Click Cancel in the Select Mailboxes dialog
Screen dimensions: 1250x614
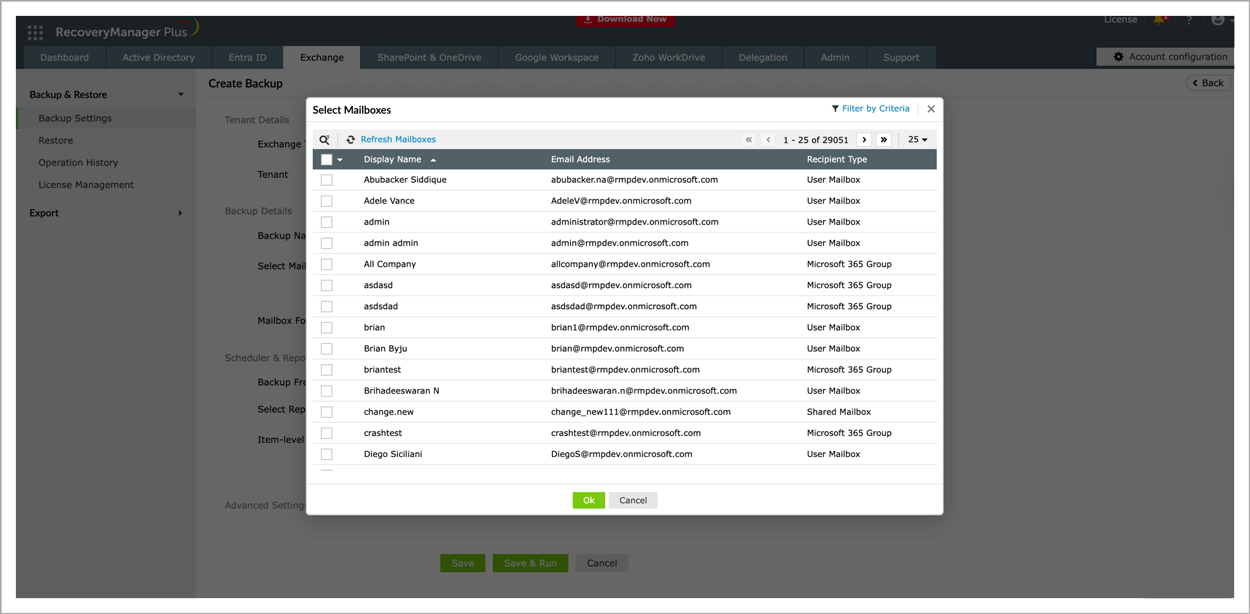633,500
